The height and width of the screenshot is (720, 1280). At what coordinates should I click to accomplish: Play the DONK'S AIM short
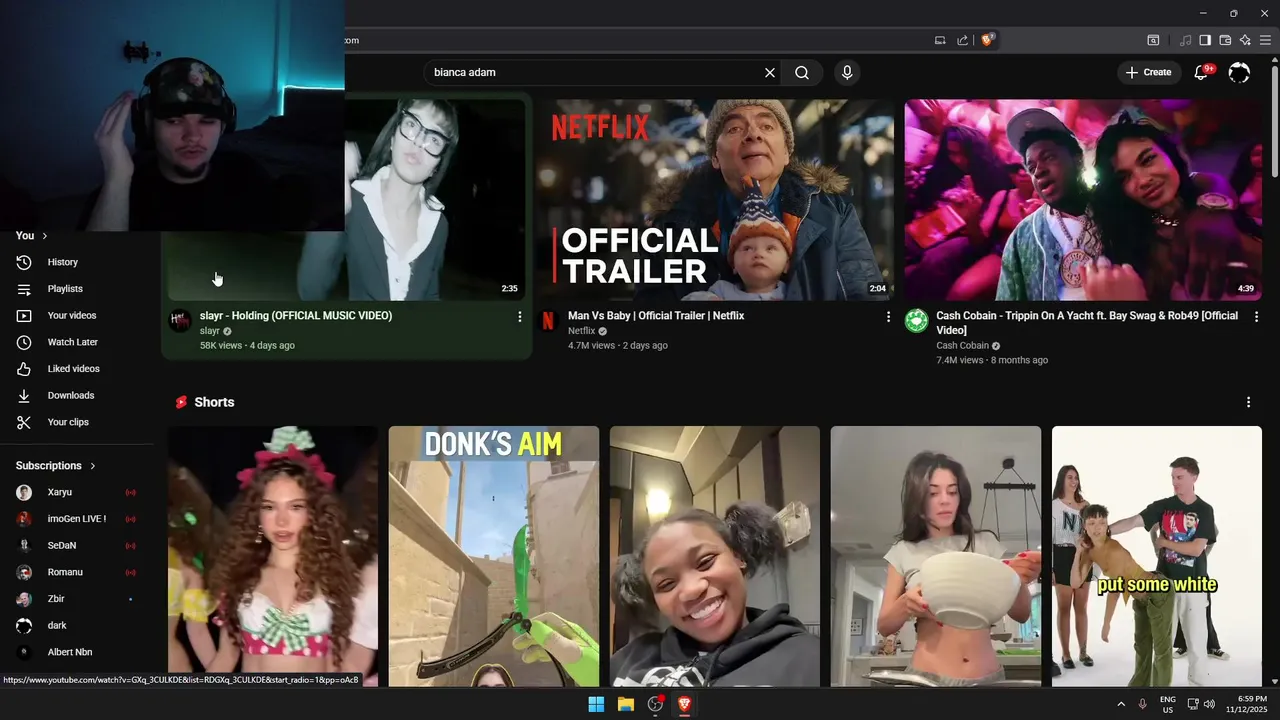pos(494,556)
